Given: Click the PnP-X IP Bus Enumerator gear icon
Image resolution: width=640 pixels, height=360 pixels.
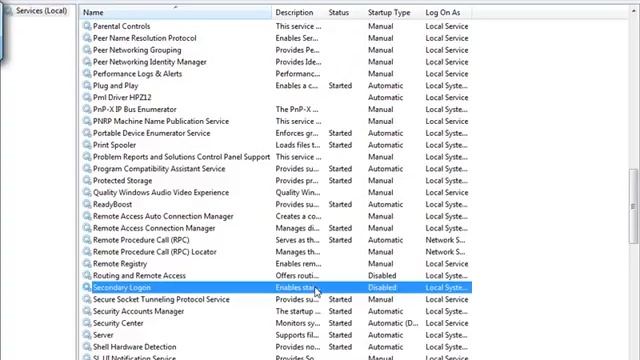Looking at the screenshot, I should tap(87, 109).
